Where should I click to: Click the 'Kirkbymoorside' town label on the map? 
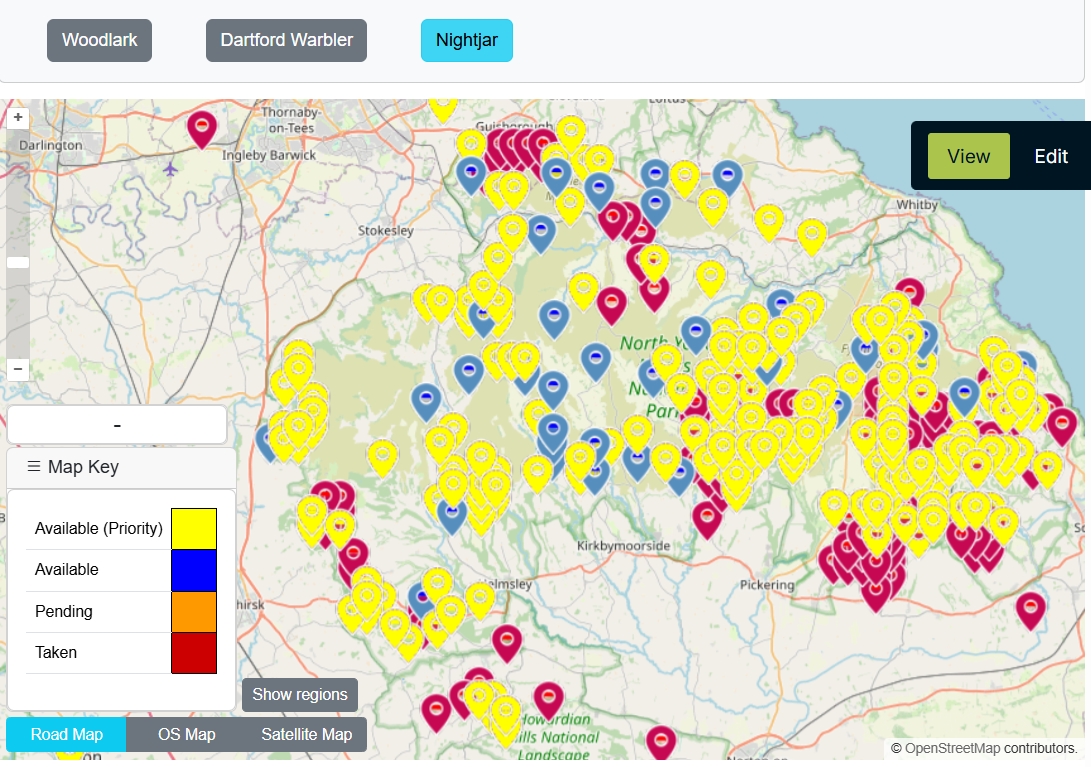pyautogui.click(x=623, y=546)
